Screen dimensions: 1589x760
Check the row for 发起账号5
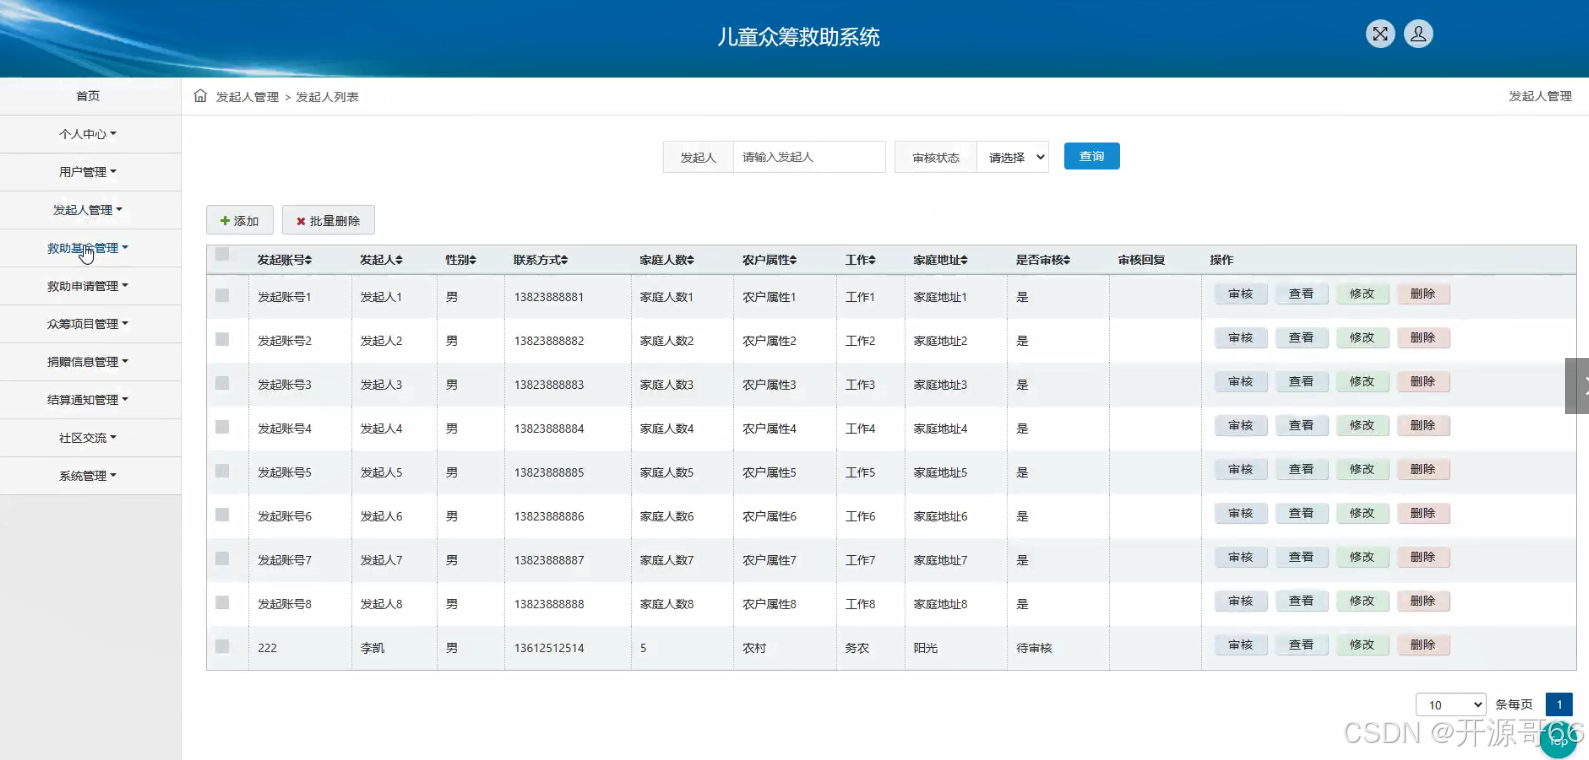click(222, 471)
